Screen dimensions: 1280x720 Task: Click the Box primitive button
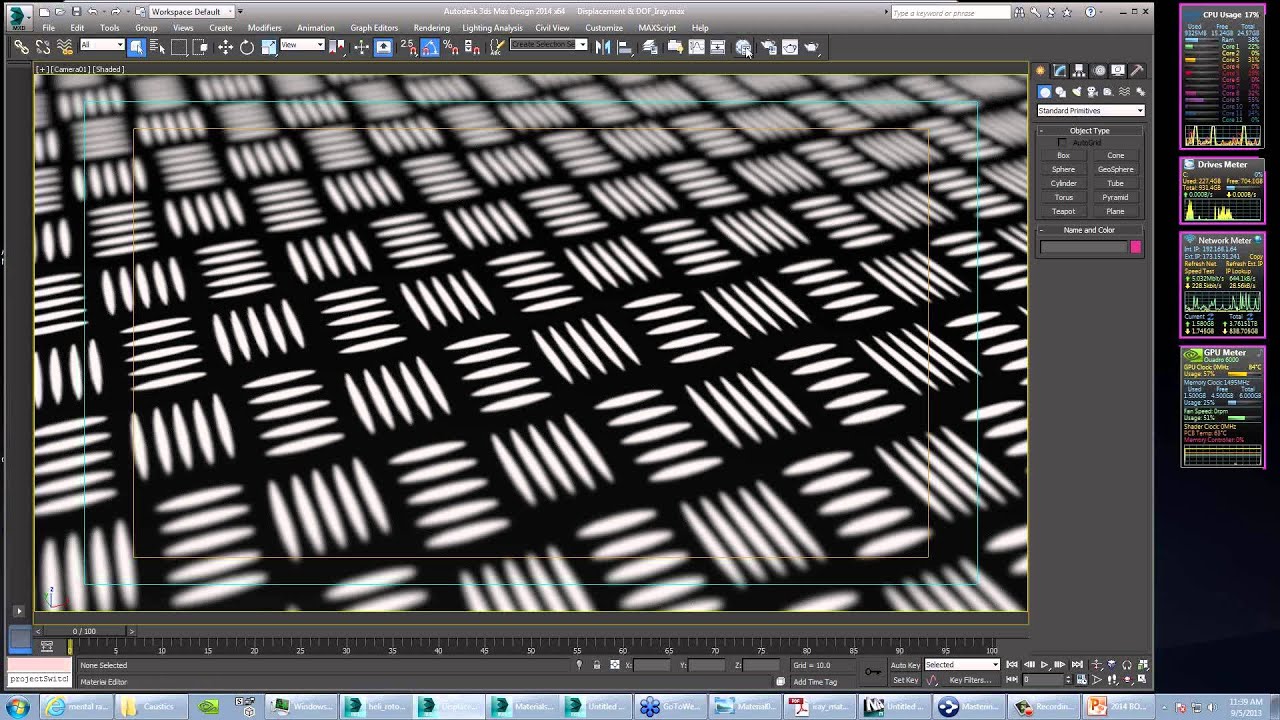tap(1064, 155)
